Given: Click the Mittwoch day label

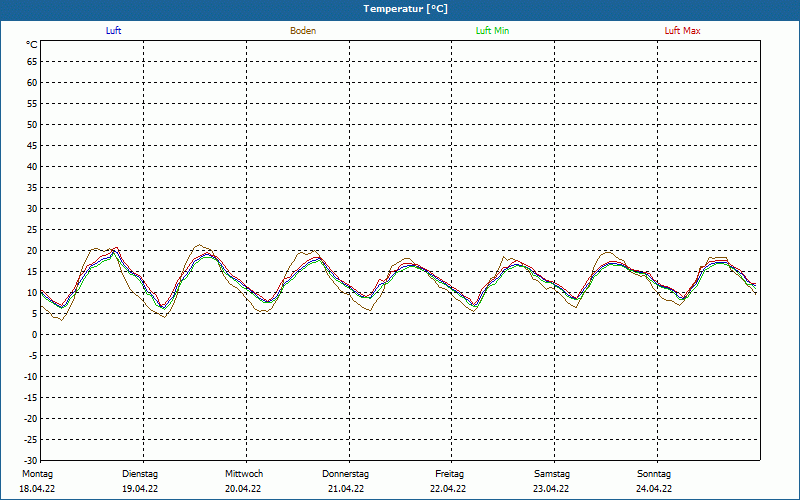Looking at the screenshot, I should click(x=244, y=474).
